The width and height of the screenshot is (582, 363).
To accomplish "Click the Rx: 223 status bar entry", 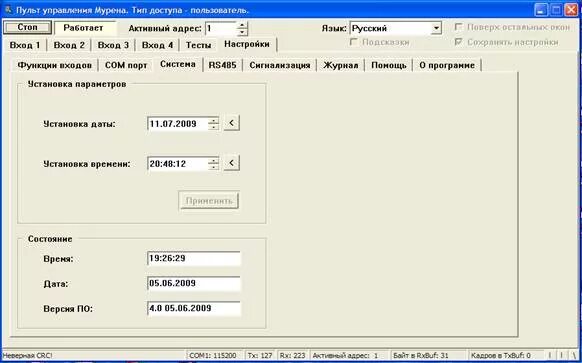I will pyautogui.click(x=292, y=356).
